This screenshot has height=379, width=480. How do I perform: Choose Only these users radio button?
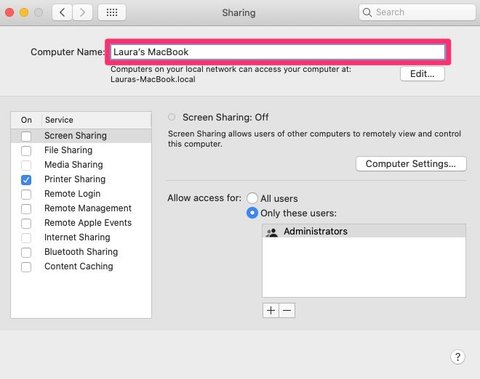[252, 213]
